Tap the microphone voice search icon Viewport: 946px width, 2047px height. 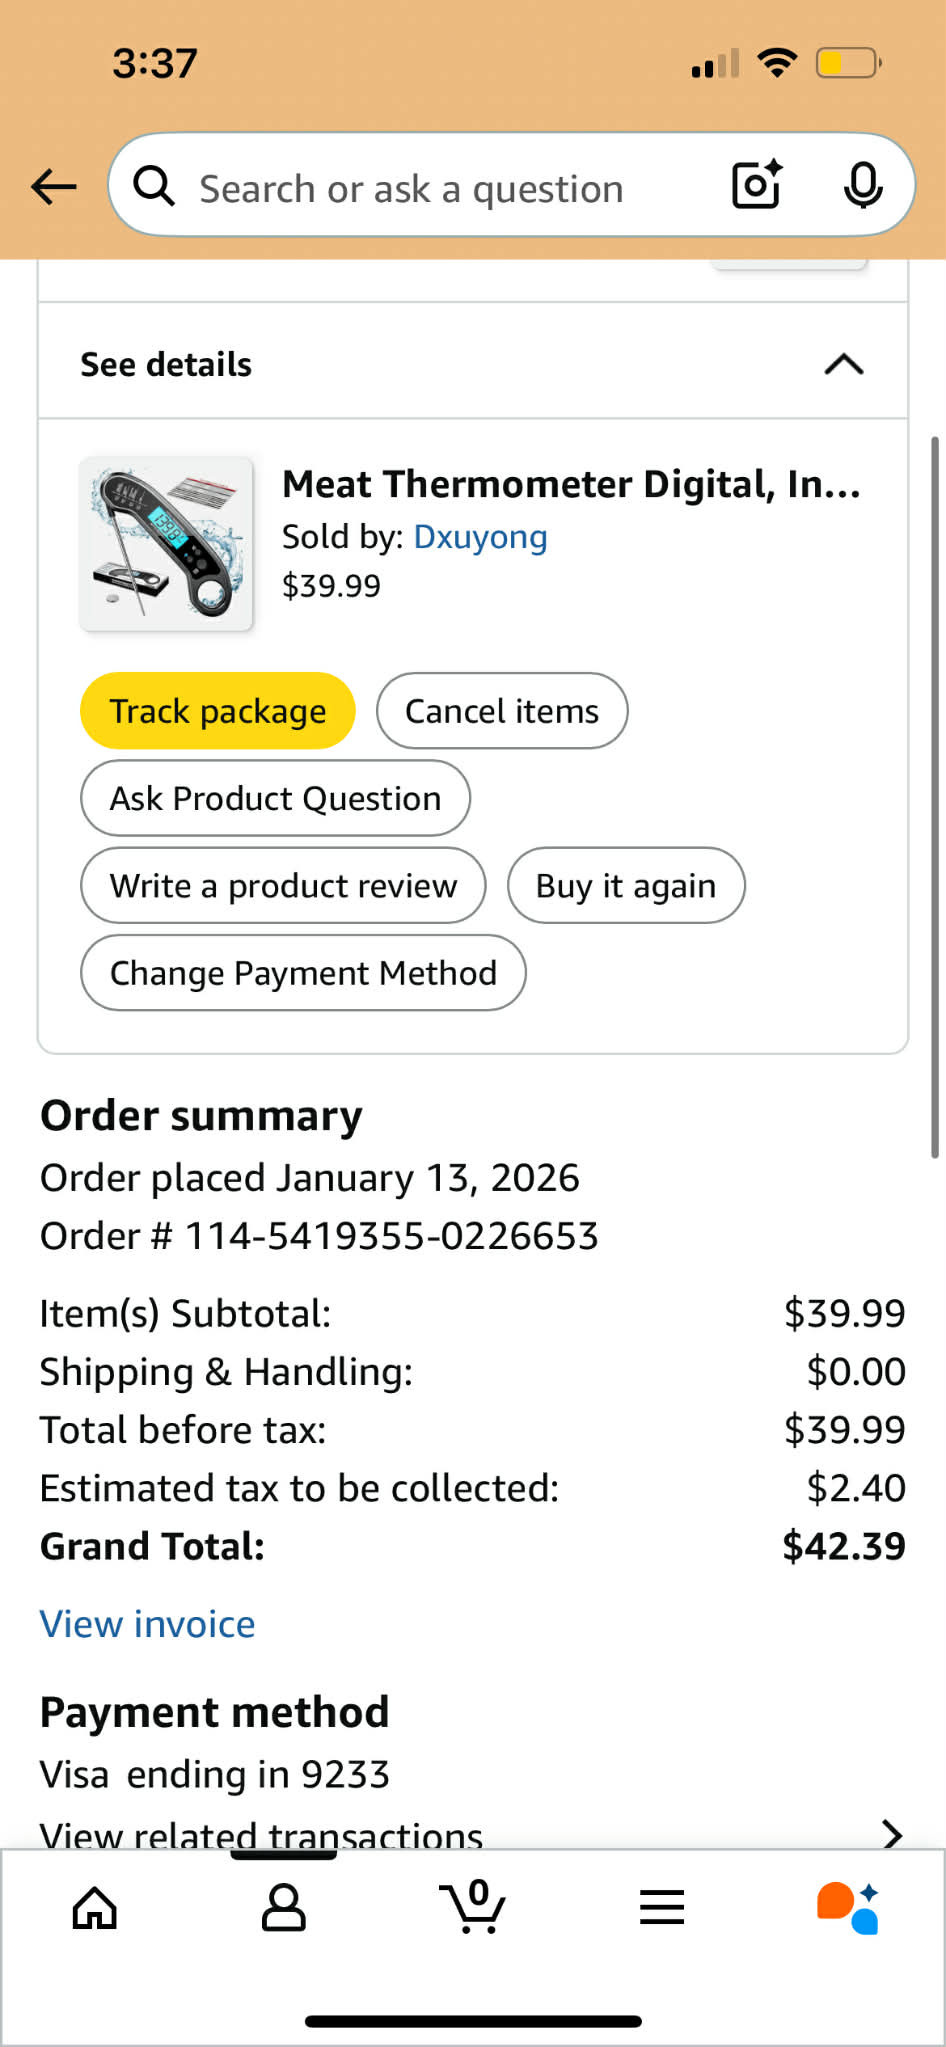coord(862,185)
